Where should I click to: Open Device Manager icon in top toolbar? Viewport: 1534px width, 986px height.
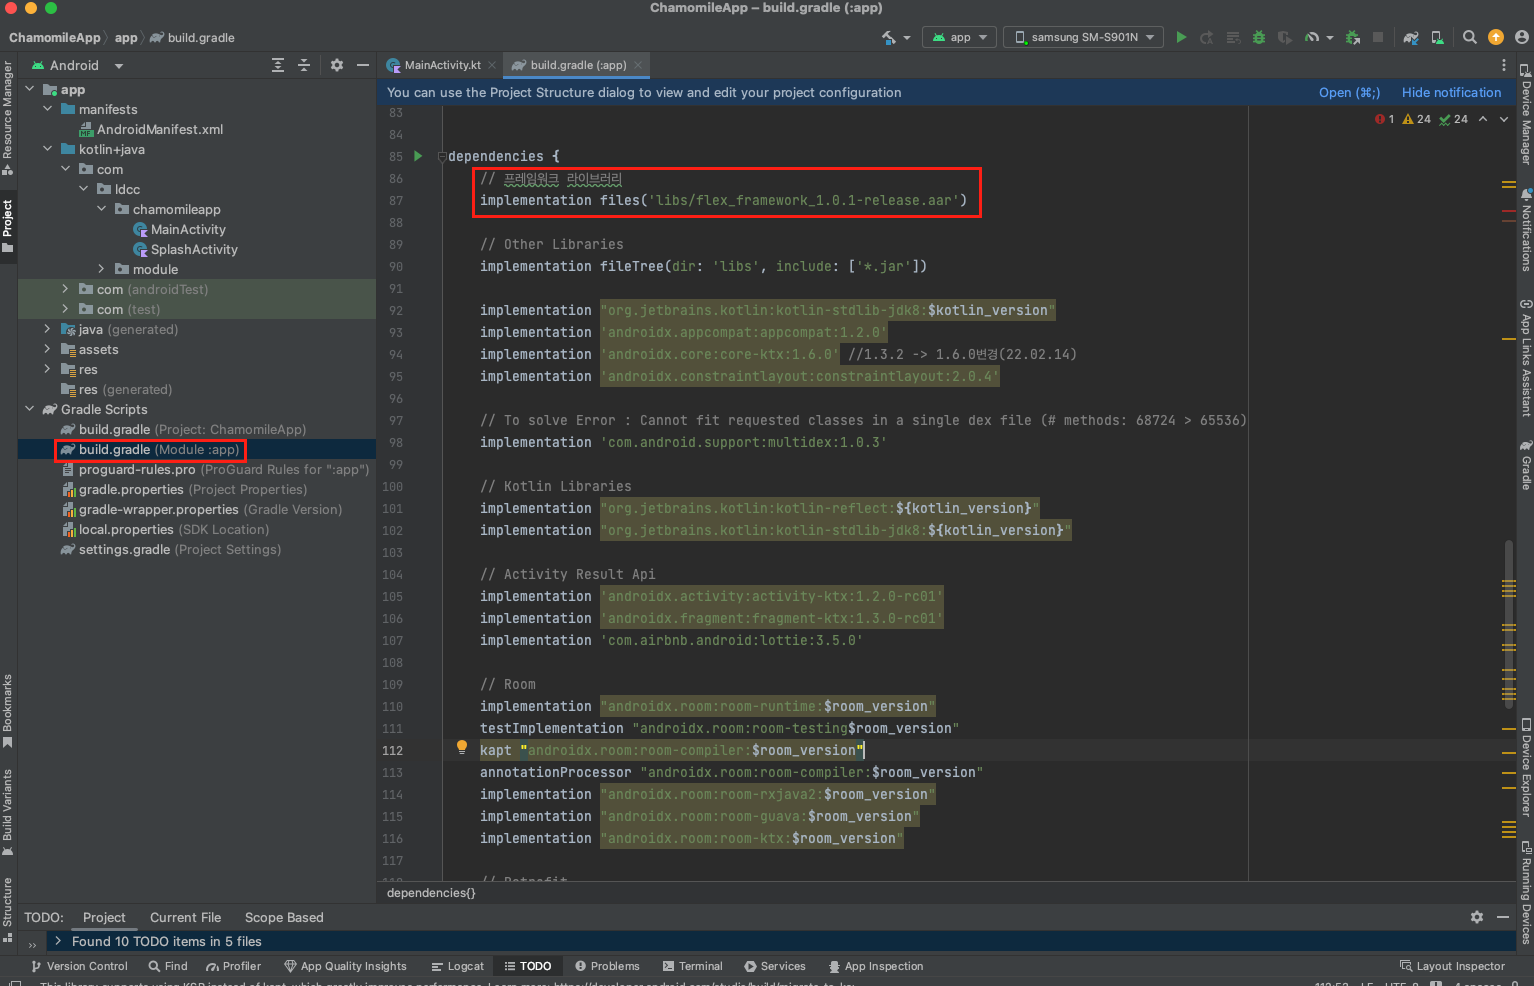1437,37
